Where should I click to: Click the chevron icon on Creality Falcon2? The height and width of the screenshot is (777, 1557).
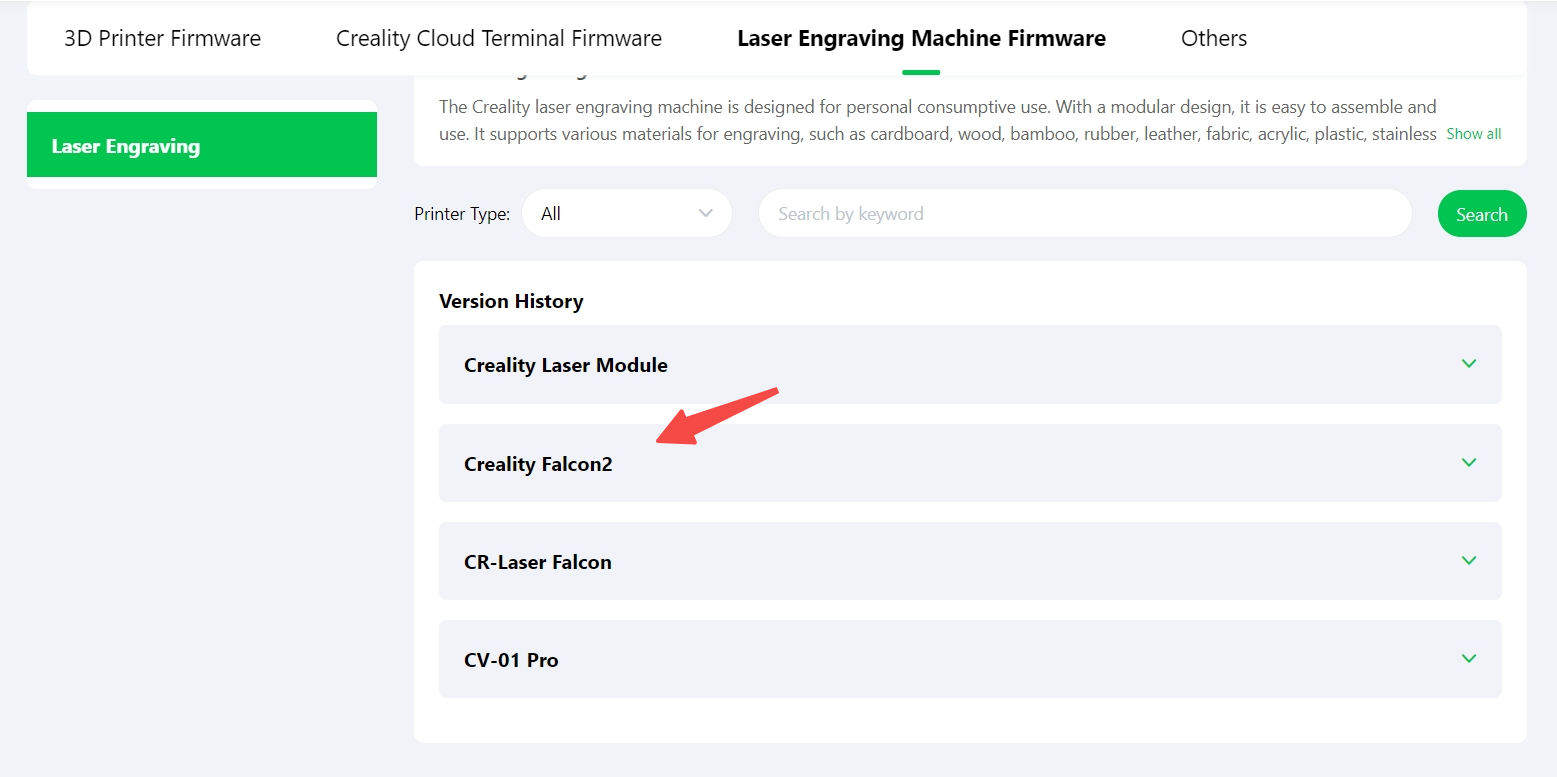[1468, 462]
